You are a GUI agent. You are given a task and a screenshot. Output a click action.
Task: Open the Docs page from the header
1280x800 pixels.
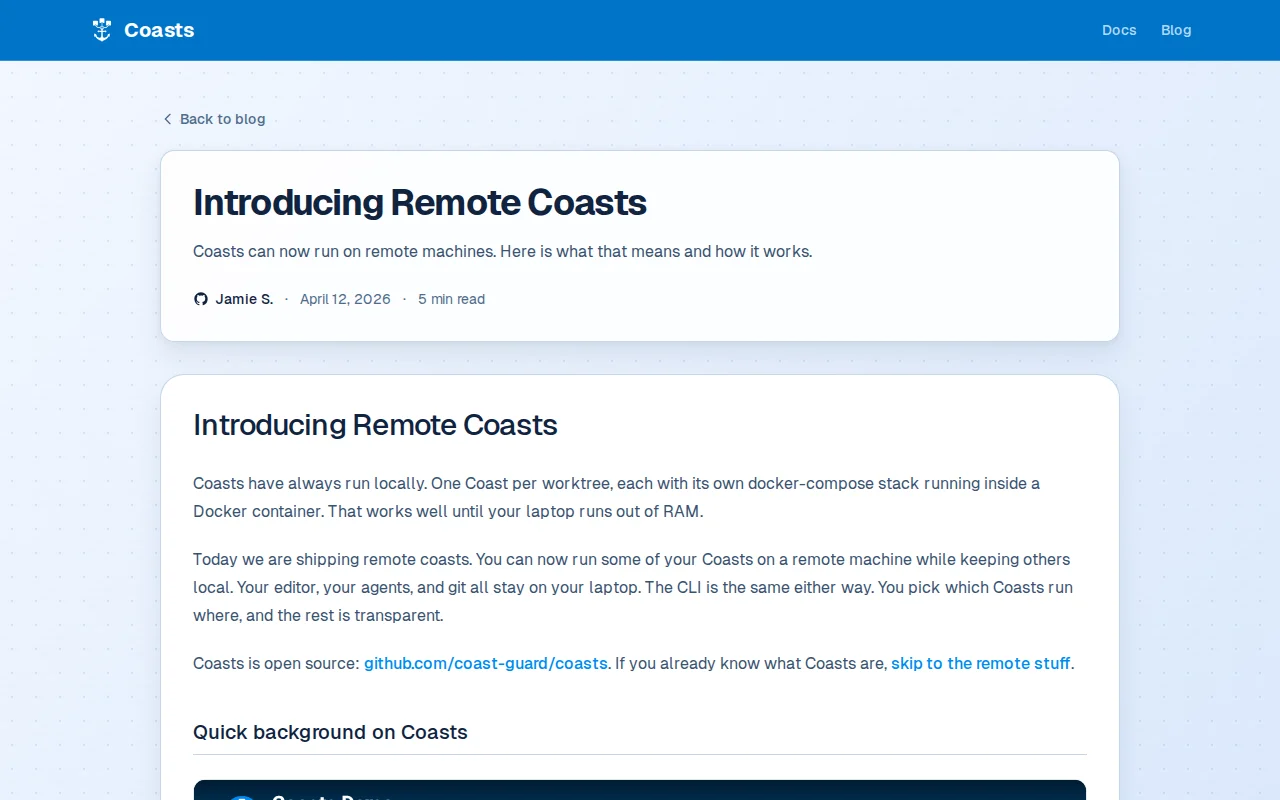tap(1119, 30)
